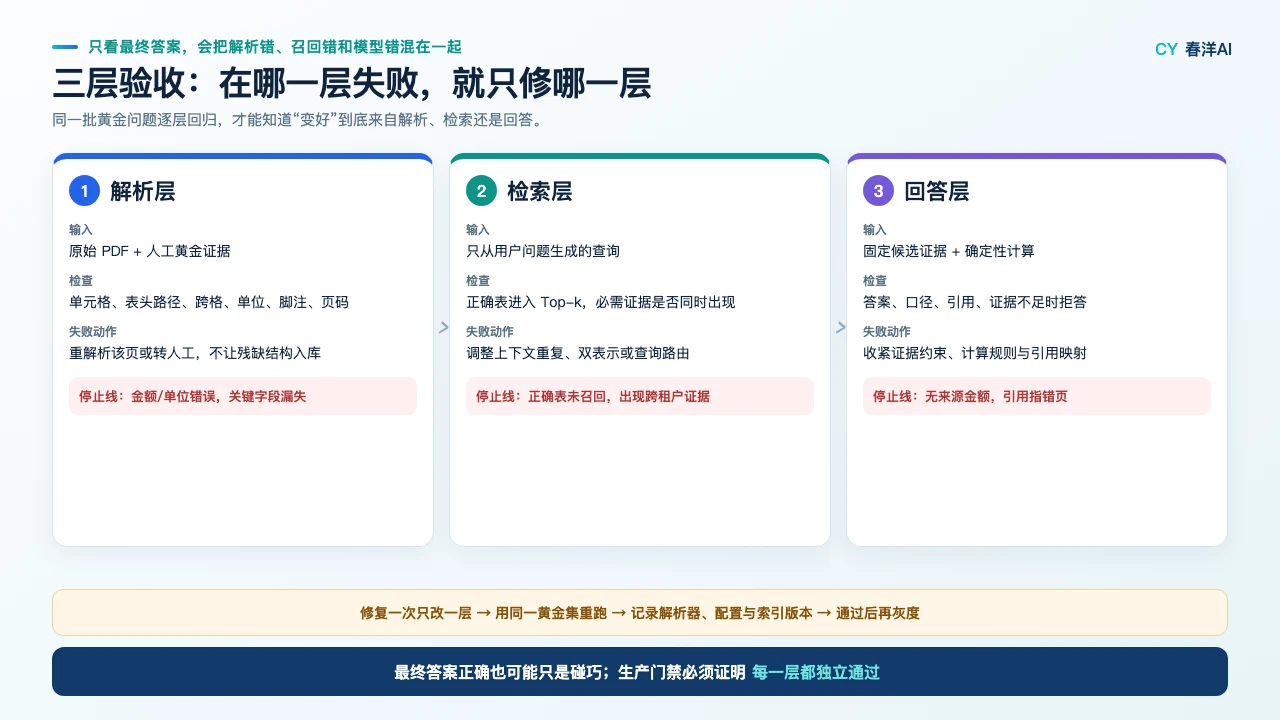Screen dimensions: 1280x720
Task: Select the 解析层 card heading
Action: click(x=143, y=191)
